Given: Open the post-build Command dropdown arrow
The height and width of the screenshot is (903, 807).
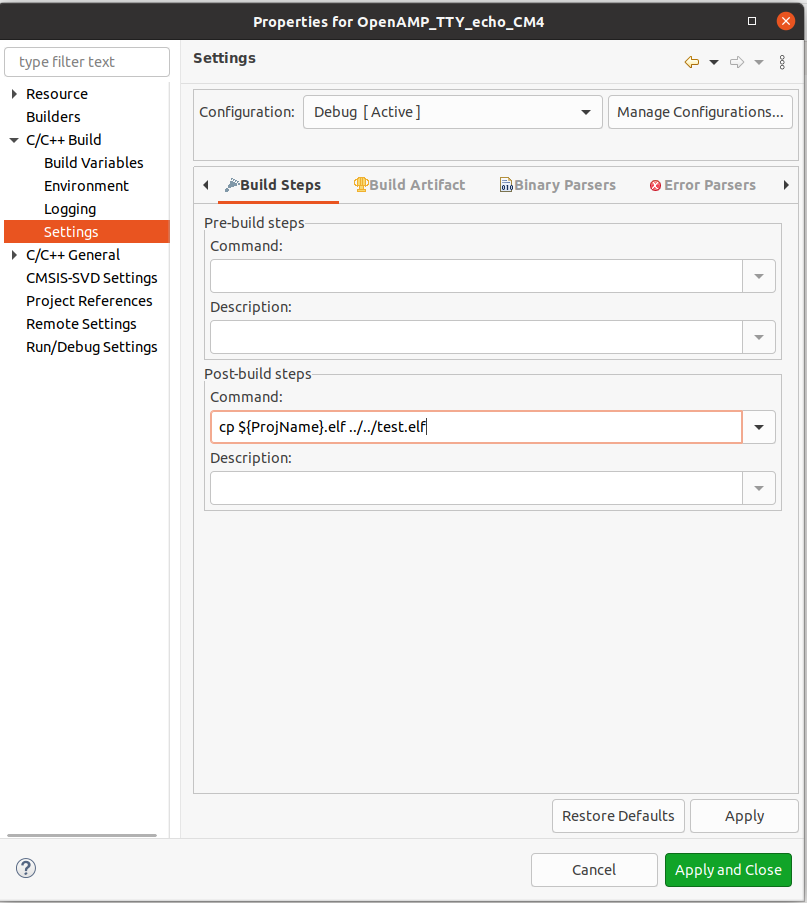Looking at the screenshot, I should click(x=759, y=427).
